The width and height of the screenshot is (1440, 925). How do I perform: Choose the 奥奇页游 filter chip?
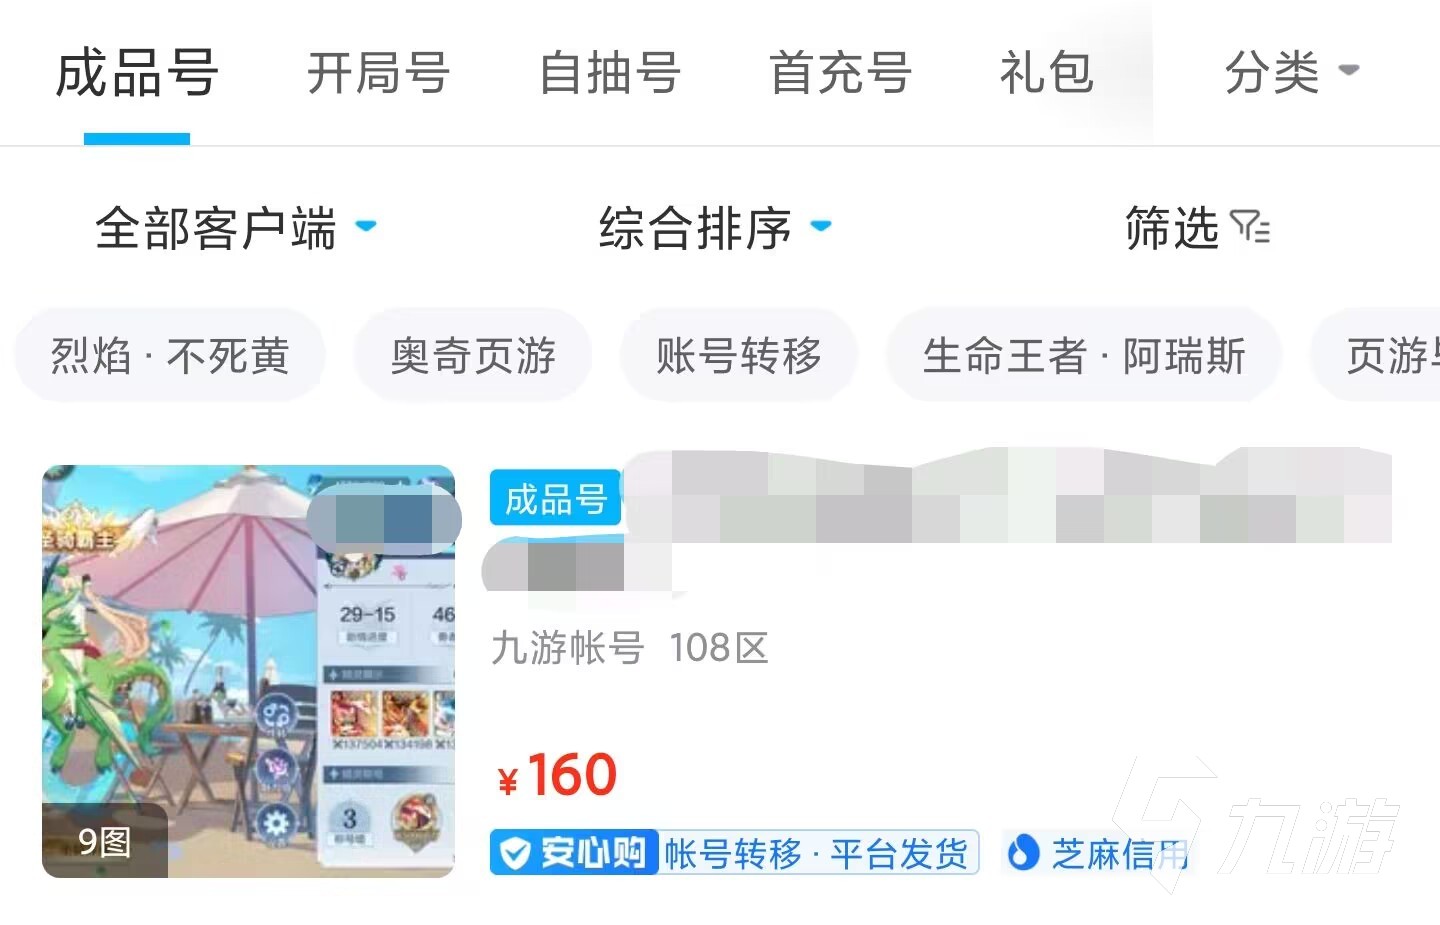point(473,355)
